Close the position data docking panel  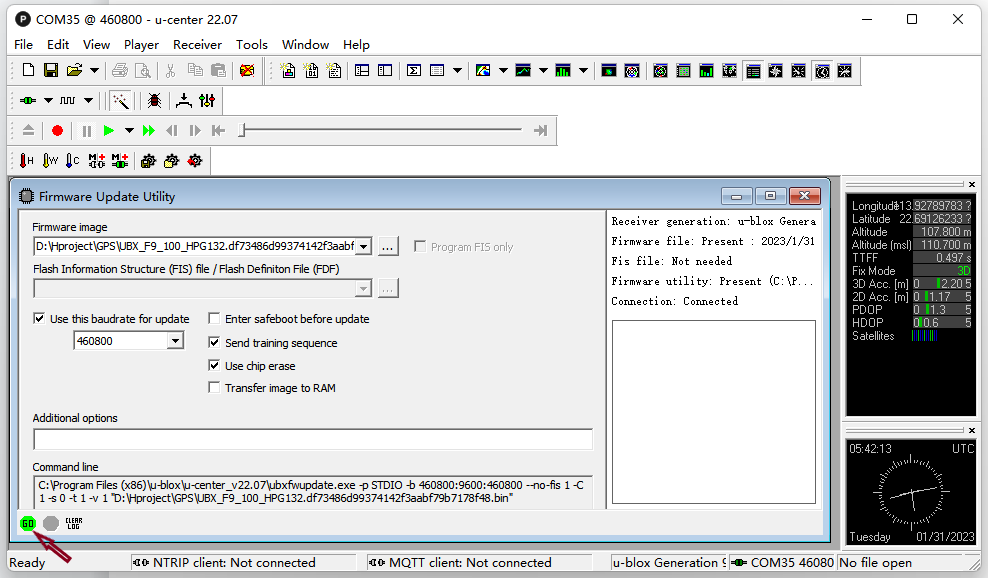972,184
